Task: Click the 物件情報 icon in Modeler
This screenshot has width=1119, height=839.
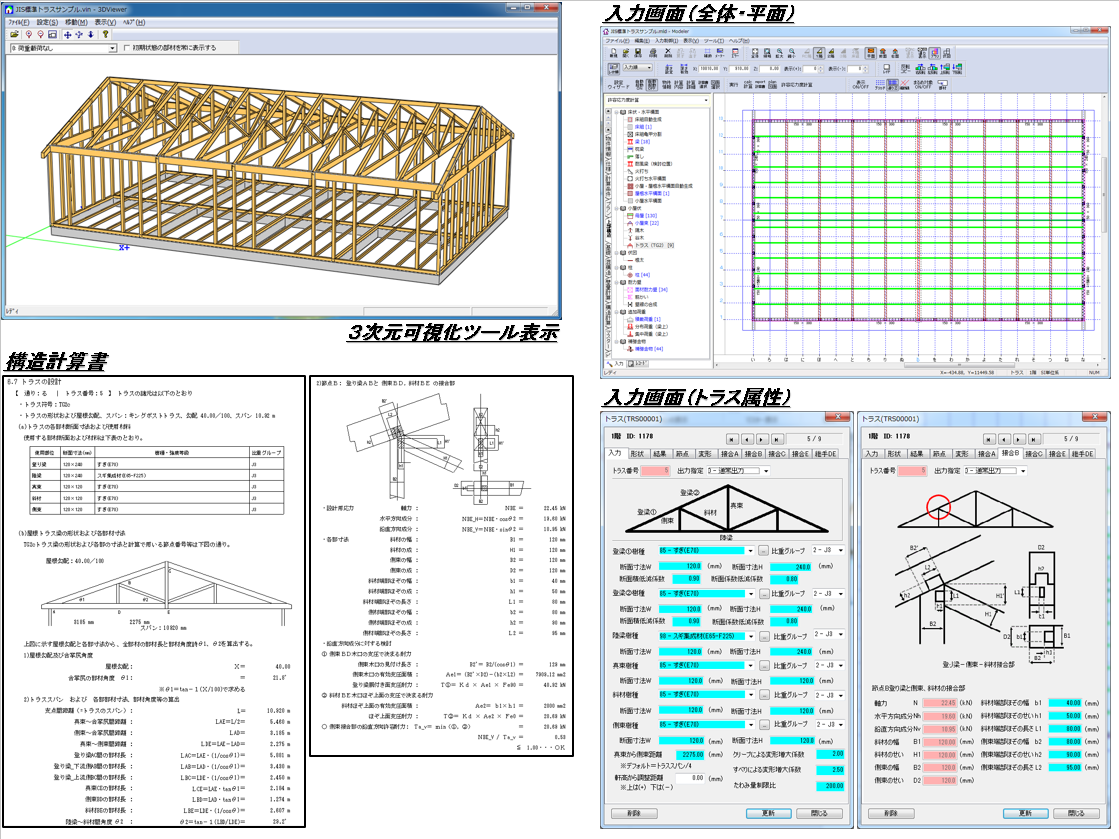Action: click(667, 84)
